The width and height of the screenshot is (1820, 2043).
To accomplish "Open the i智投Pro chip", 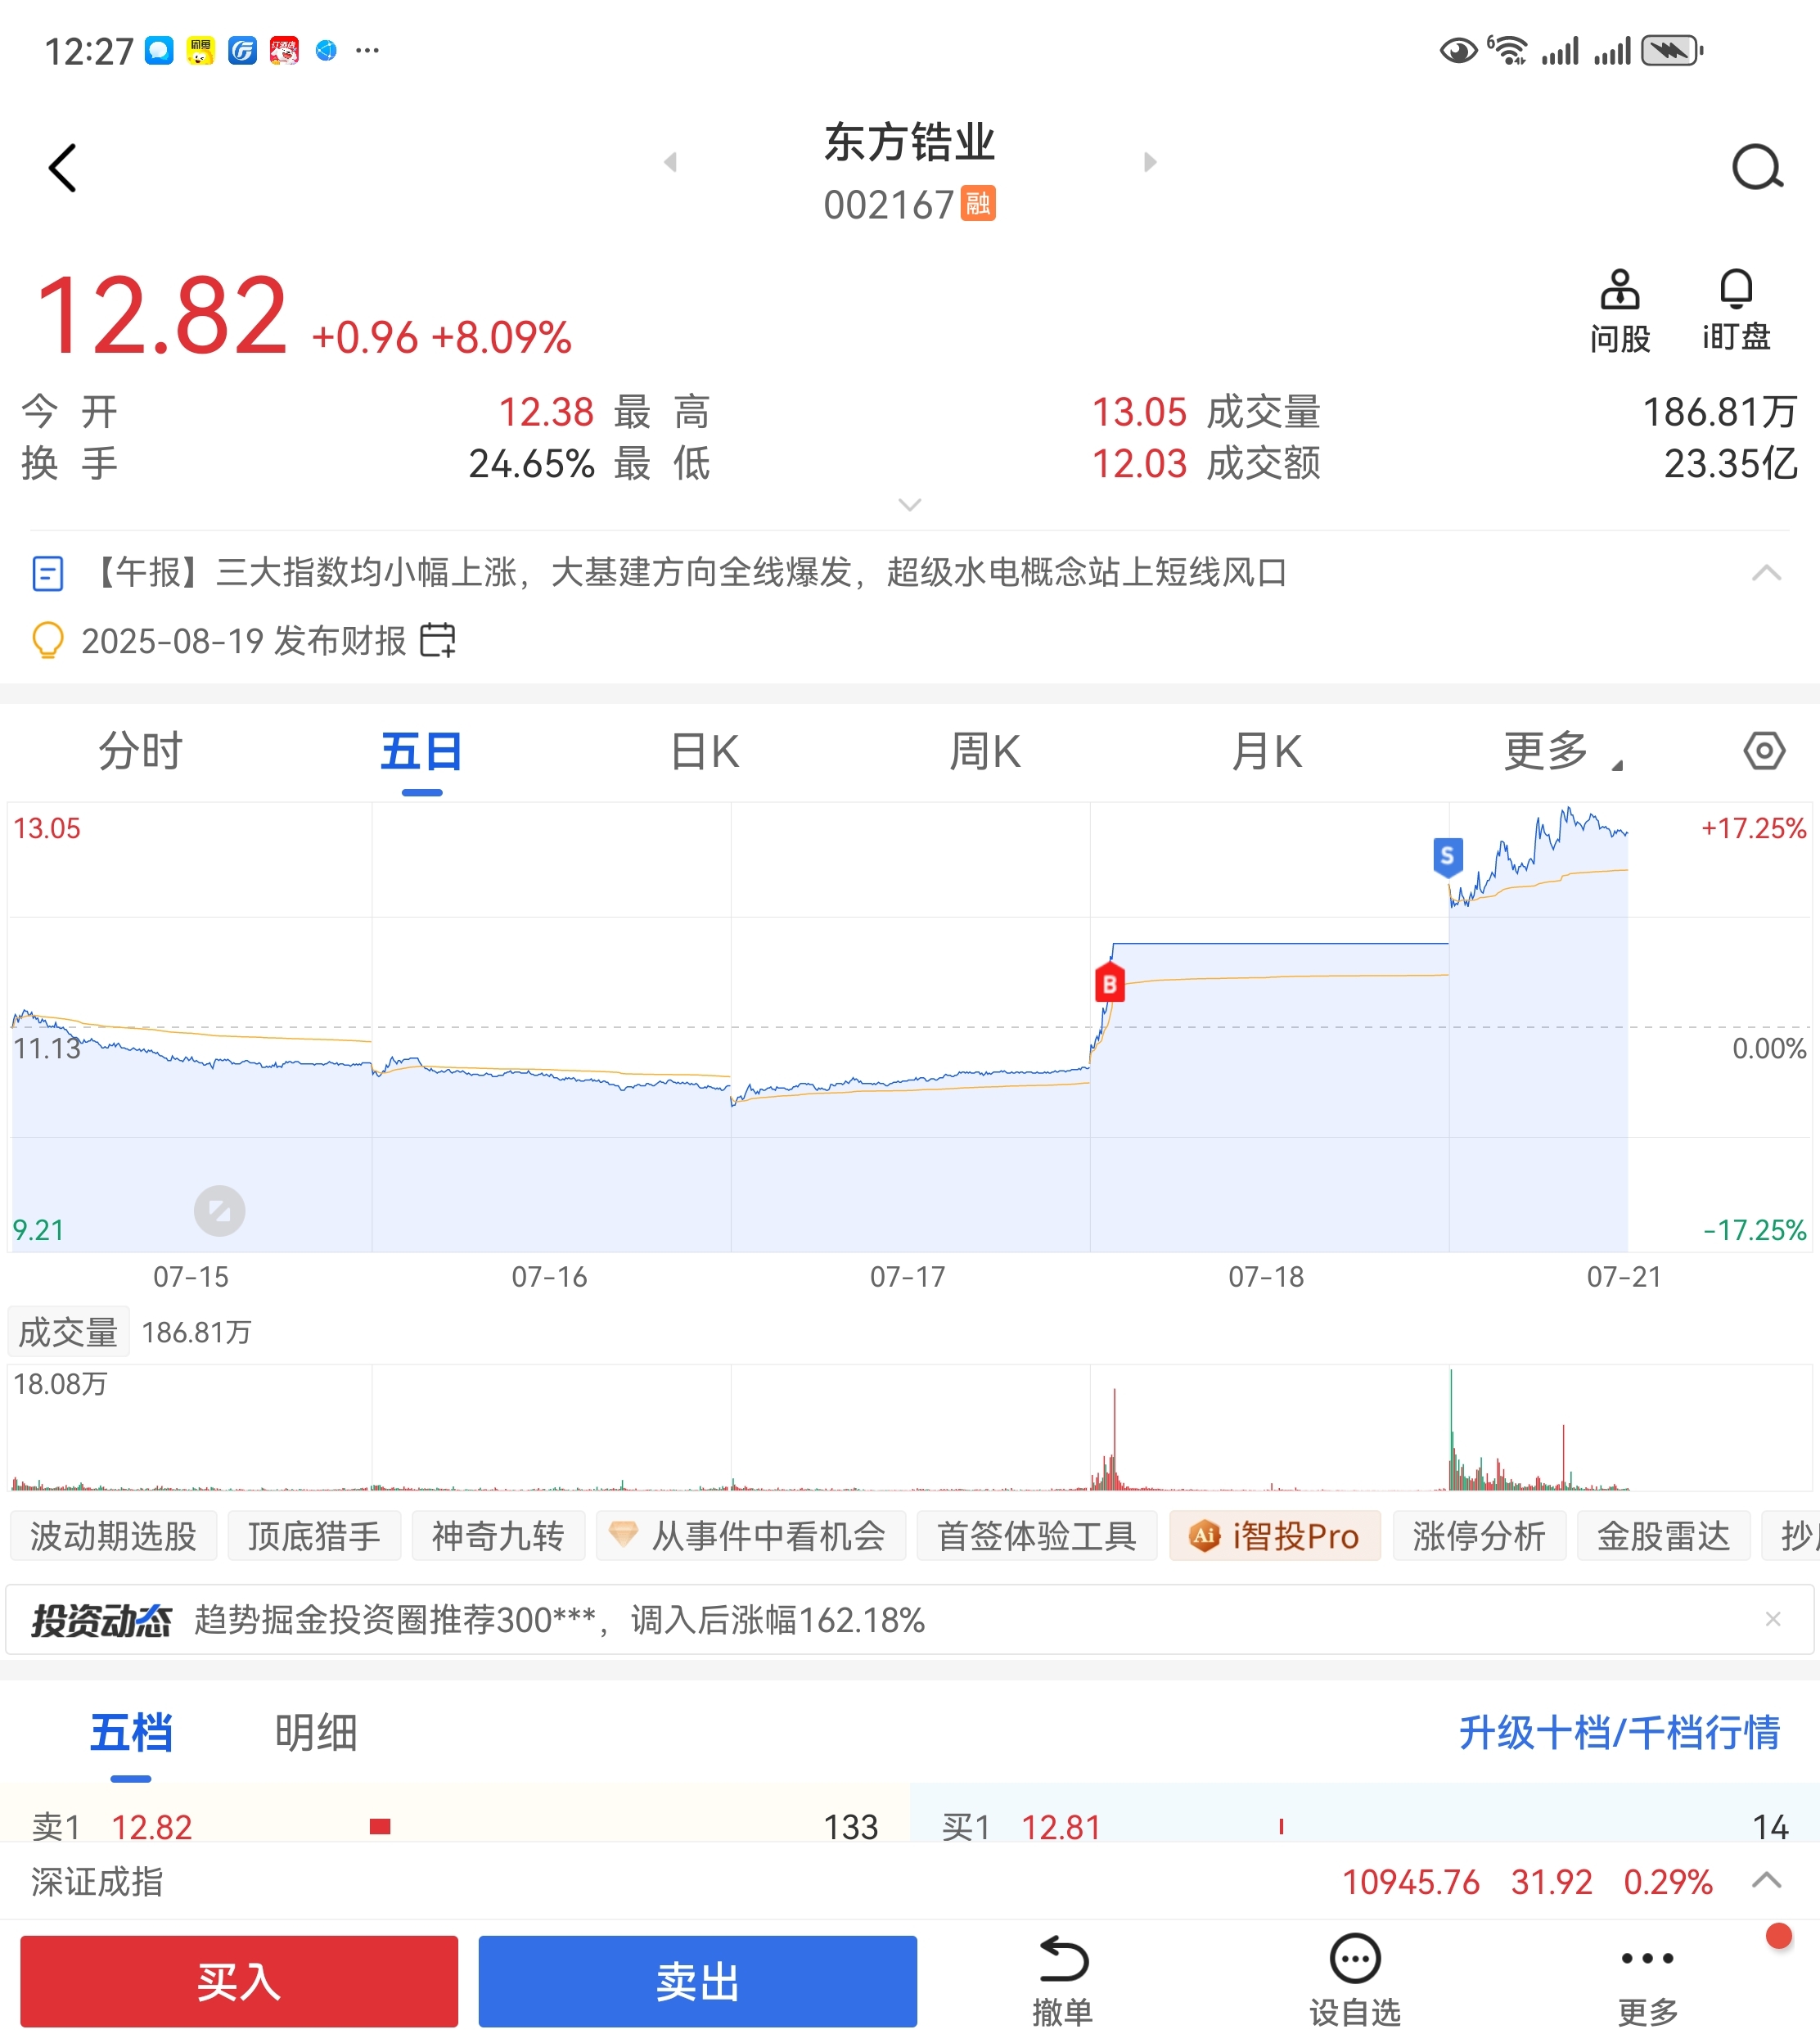I will (x=1275, y=1536).
